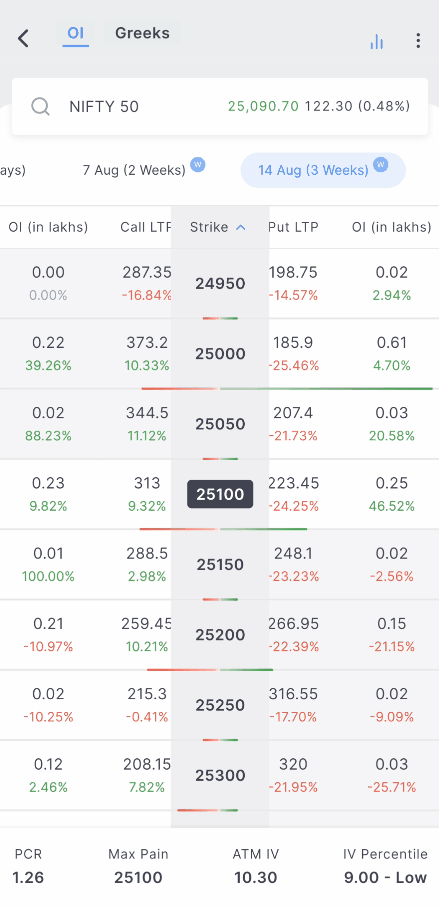The height and width of the screenshot is (908, 439).
Task: Switch to the Greeks tab
Action: [142, 33]
